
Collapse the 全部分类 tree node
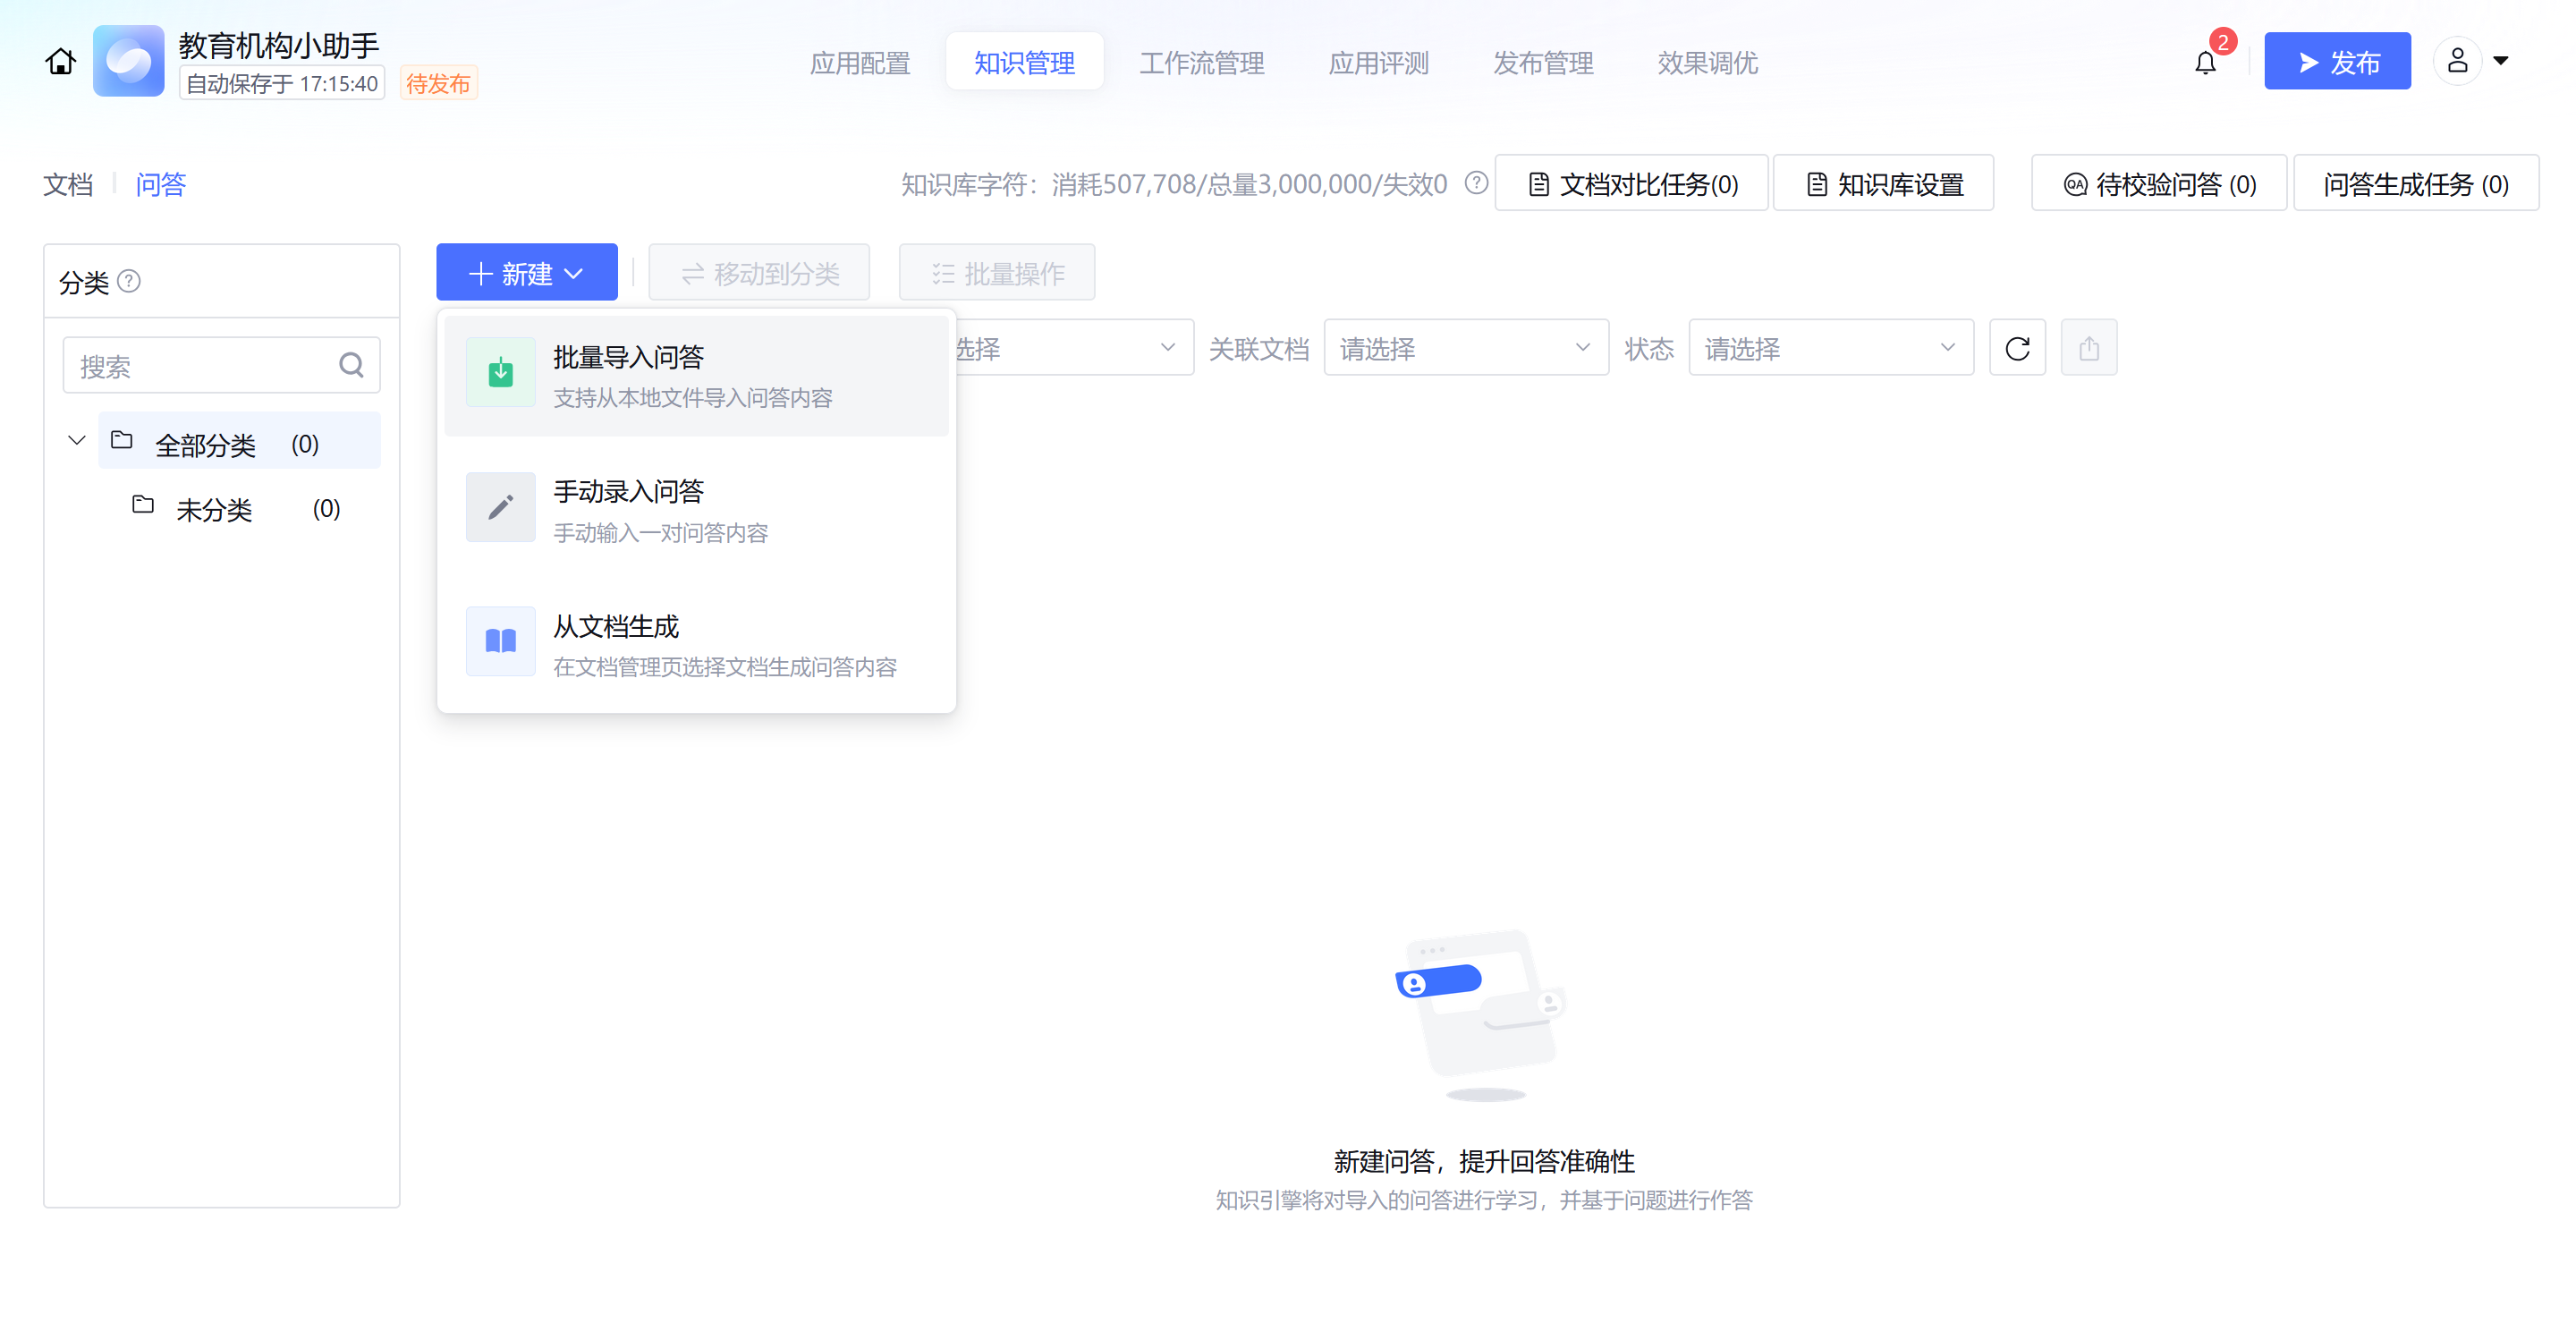coord(77,440)
